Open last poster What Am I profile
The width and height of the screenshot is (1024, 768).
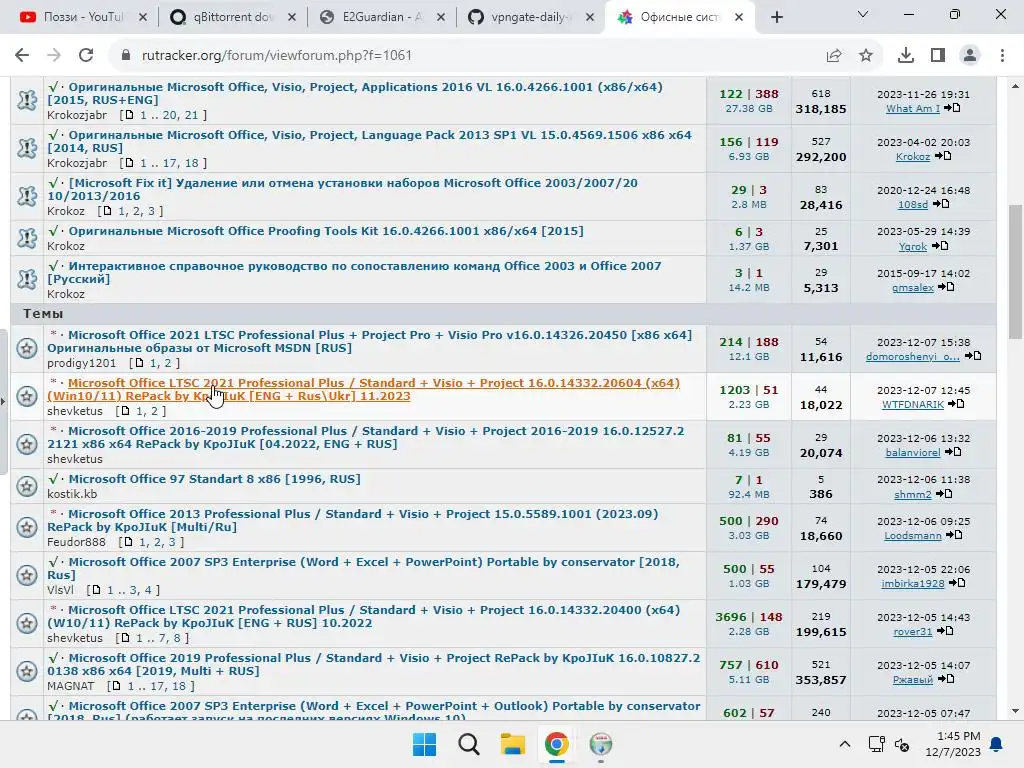912,108
